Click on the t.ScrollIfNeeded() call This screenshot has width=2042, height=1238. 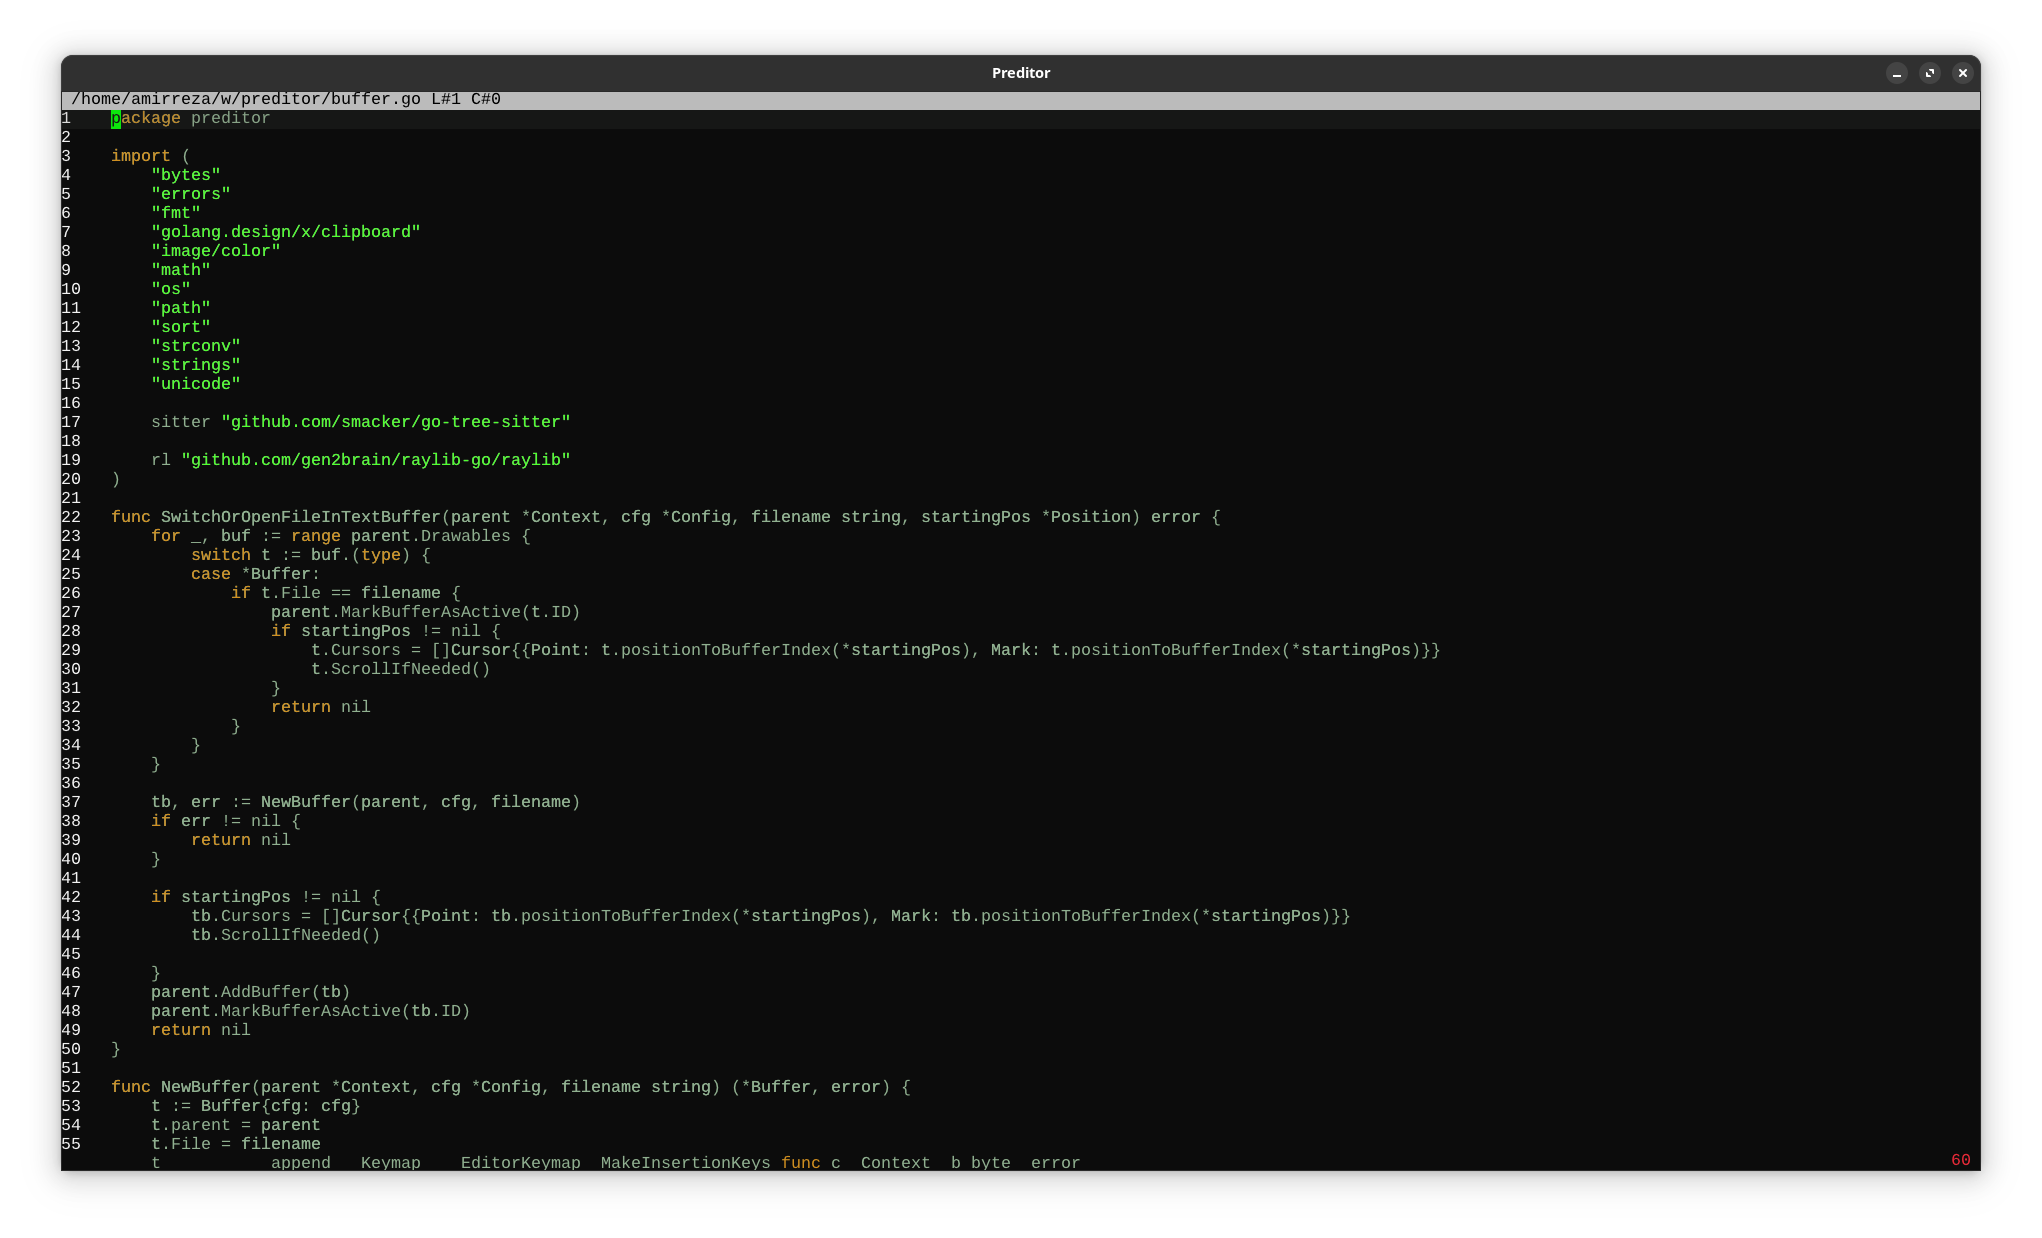400,669
